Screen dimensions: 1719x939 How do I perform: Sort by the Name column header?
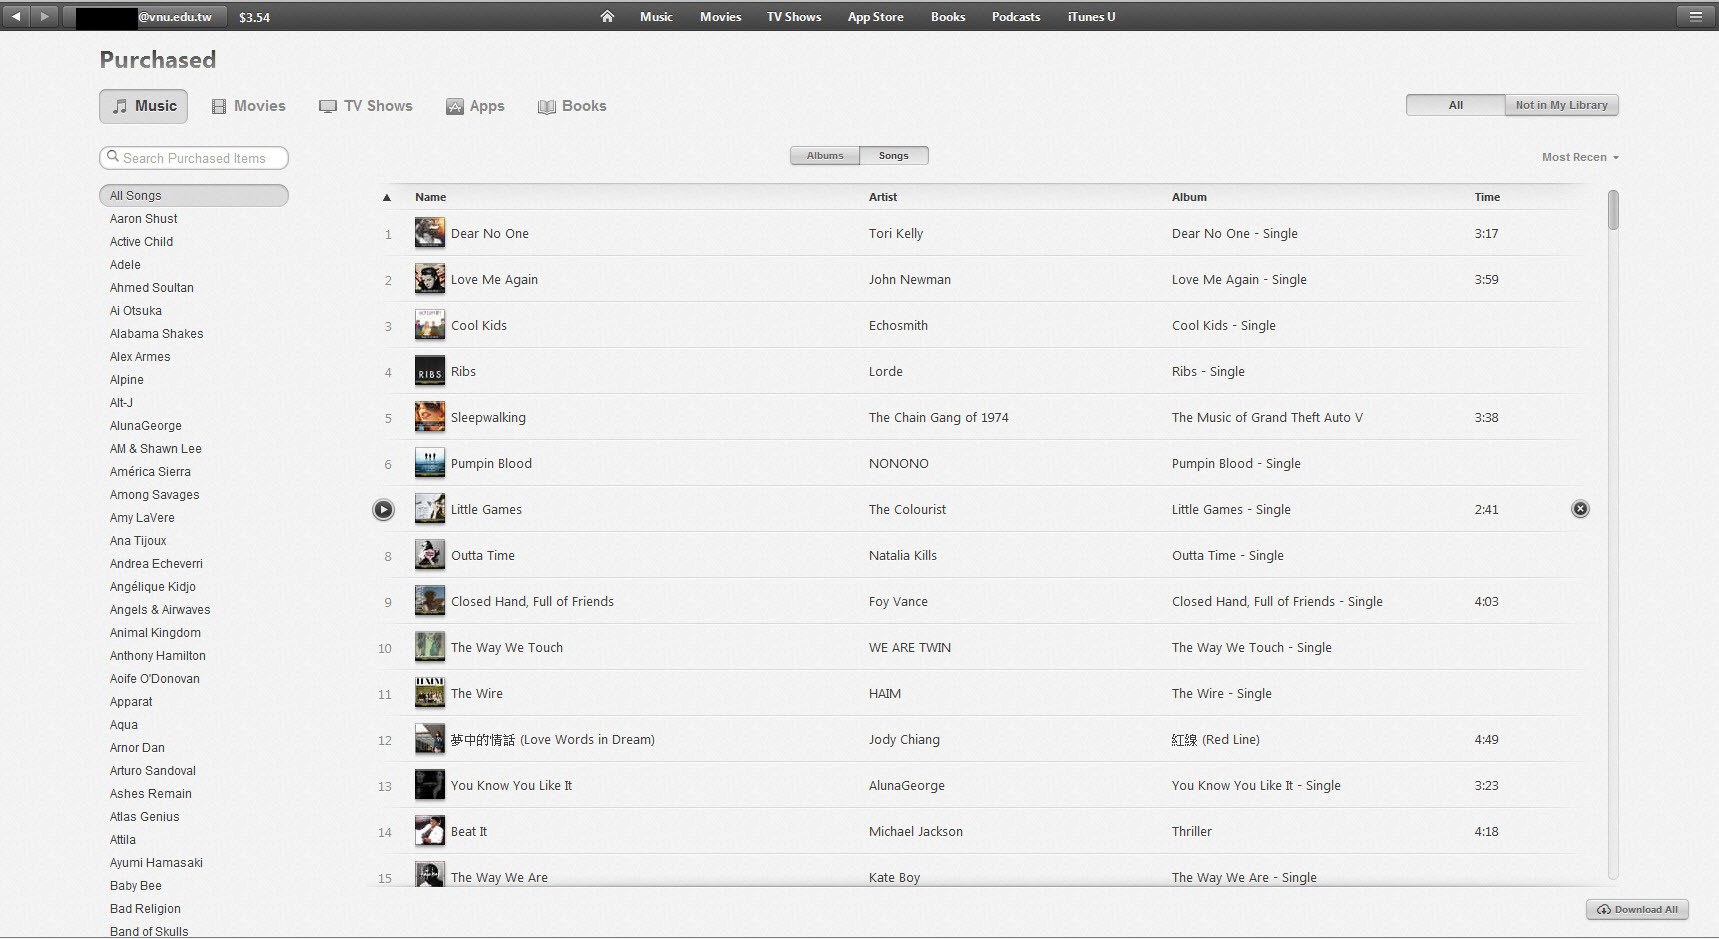[431, 197]
